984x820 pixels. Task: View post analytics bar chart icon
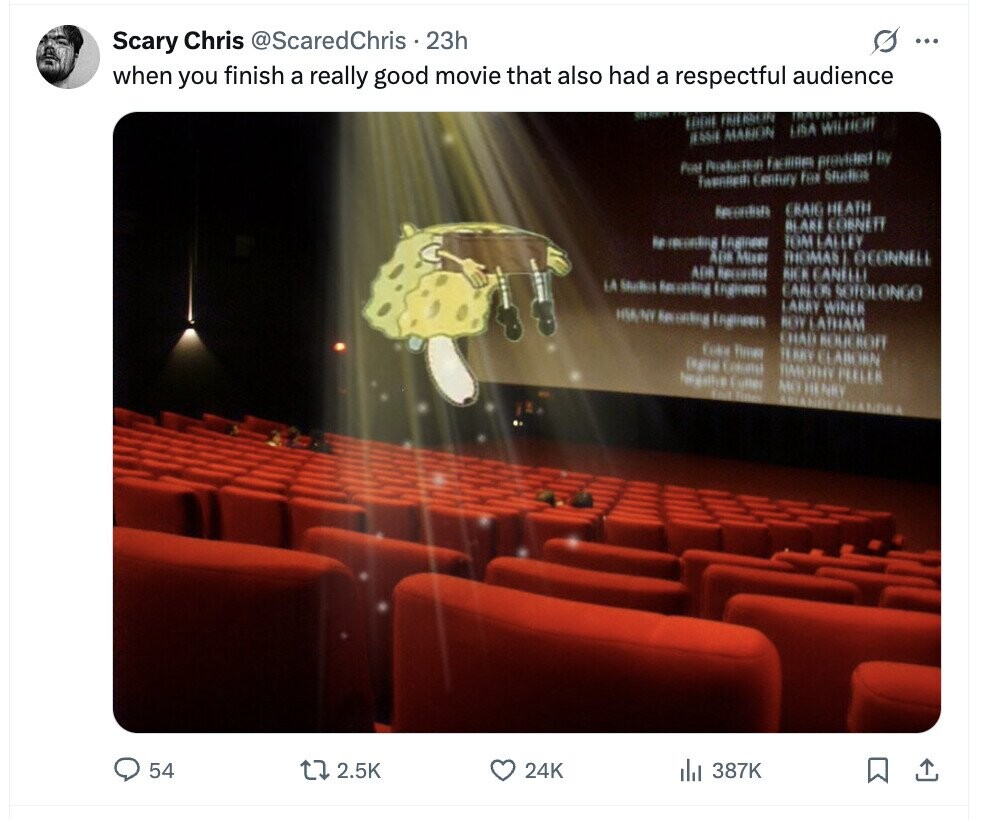click(690, 770)
